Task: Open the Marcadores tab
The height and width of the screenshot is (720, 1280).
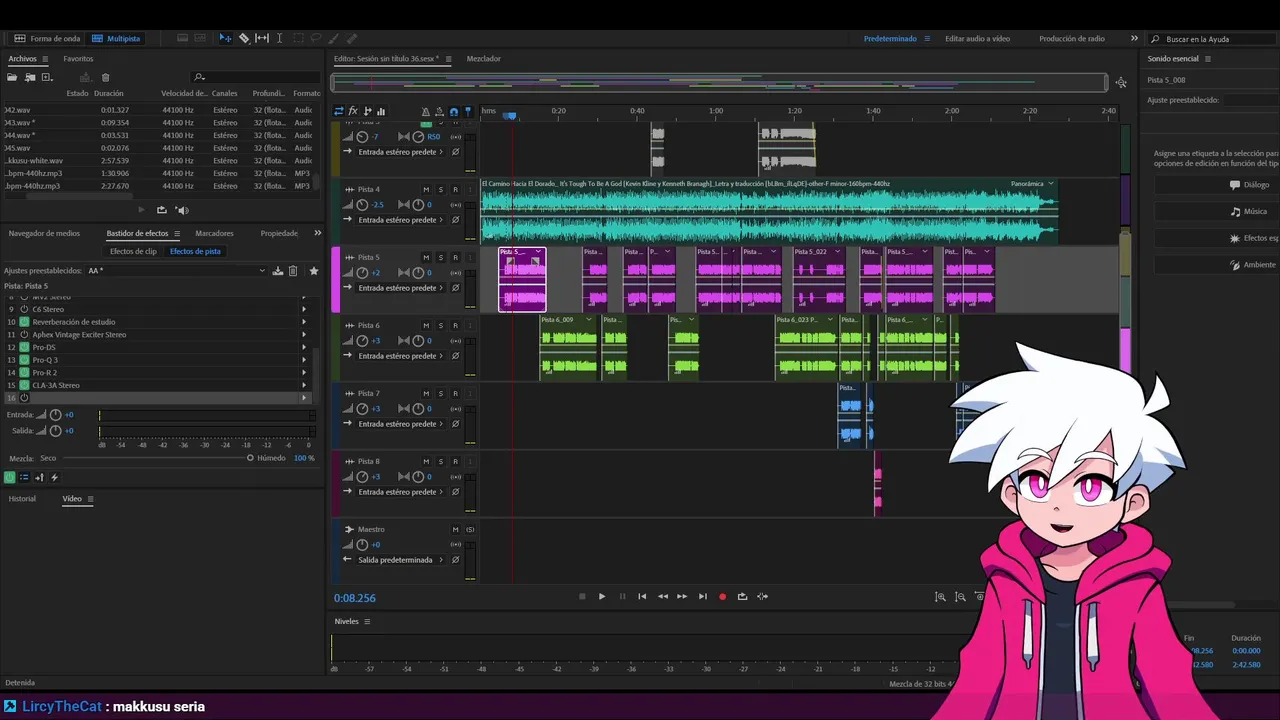Action: (214, 233)
